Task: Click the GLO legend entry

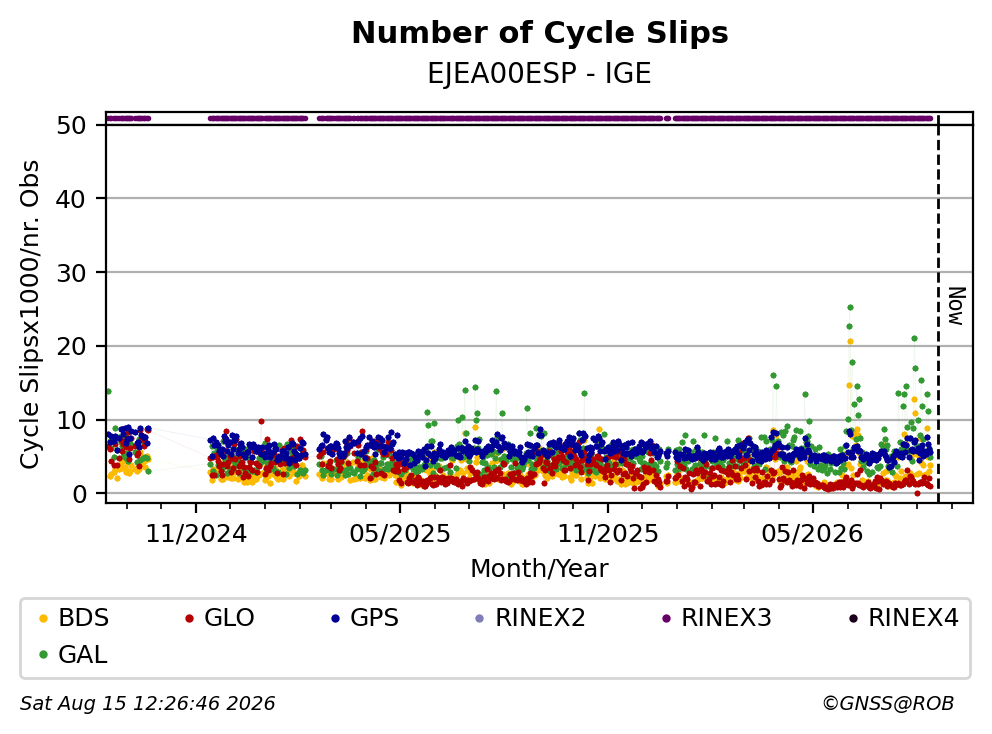Action: point(220,618)
